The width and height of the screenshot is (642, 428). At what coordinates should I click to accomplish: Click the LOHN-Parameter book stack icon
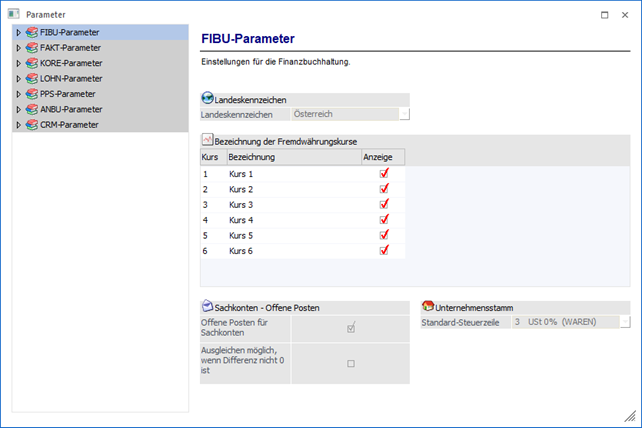click(x=32, y=78)
